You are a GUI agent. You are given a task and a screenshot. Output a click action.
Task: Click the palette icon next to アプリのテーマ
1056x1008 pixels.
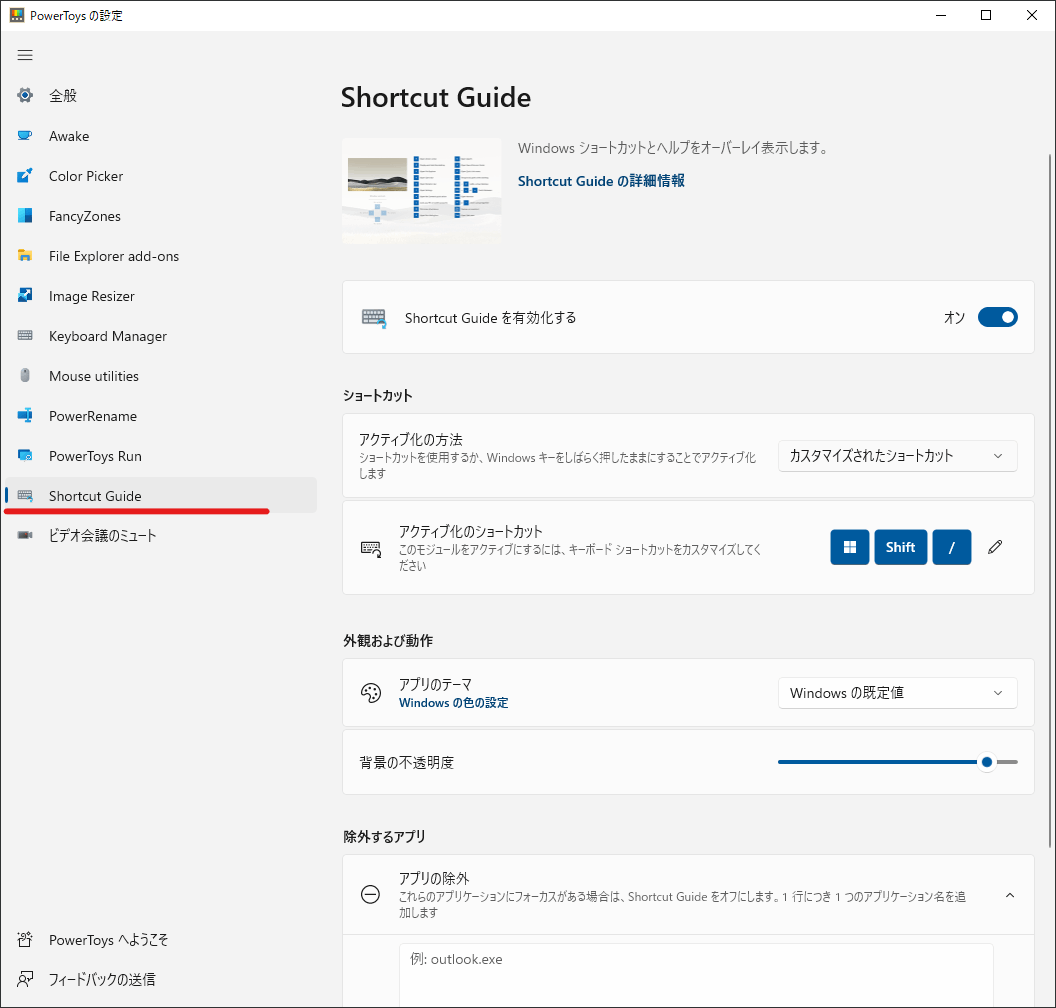tap(371, 693)
